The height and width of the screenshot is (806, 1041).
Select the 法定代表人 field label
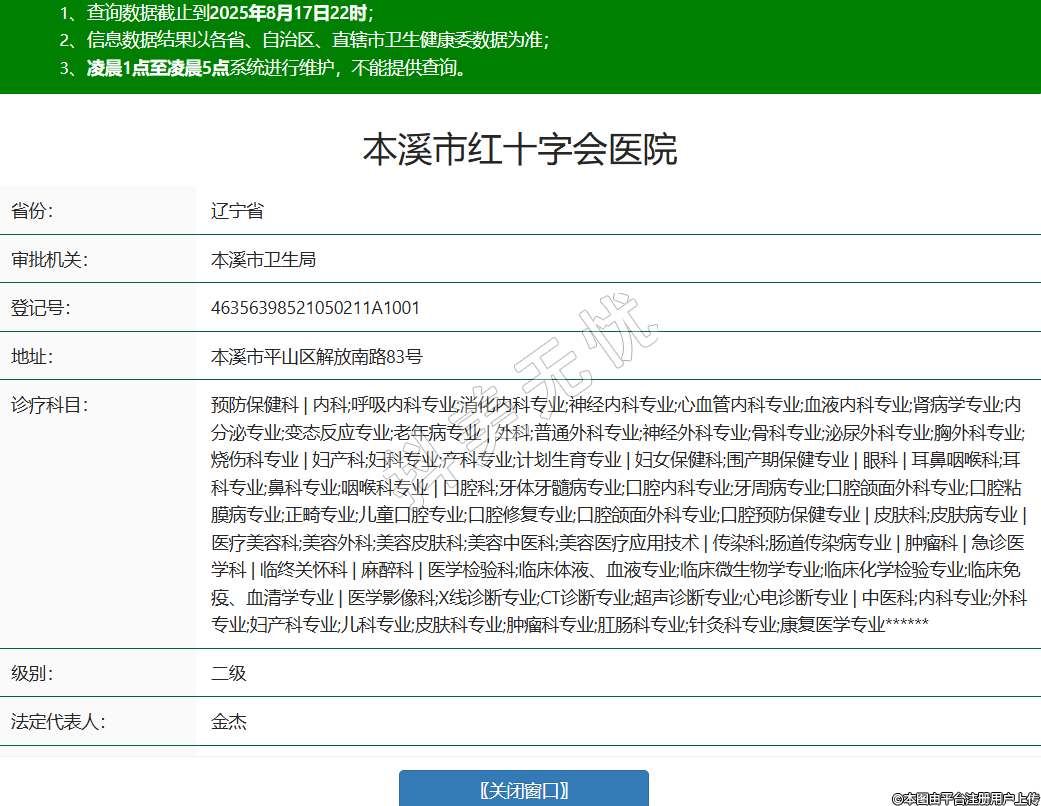[x=58, y=721]
